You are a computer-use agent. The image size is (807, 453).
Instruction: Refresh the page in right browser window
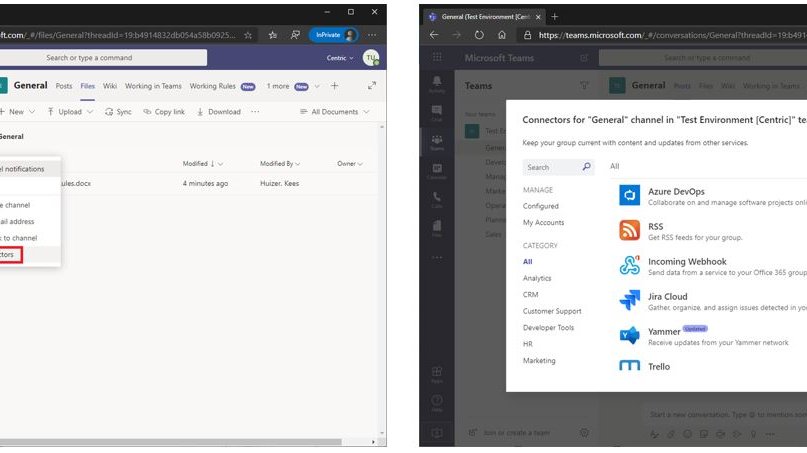tap(479, 35)
